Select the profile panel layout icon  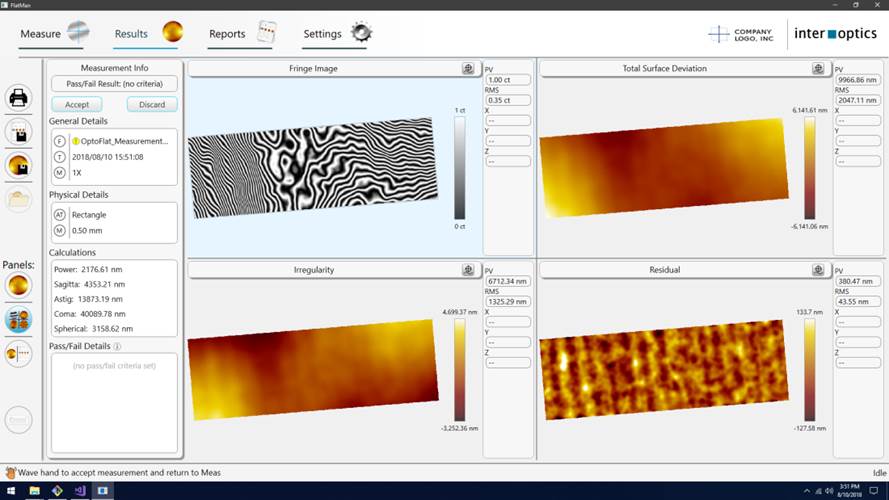18,353
